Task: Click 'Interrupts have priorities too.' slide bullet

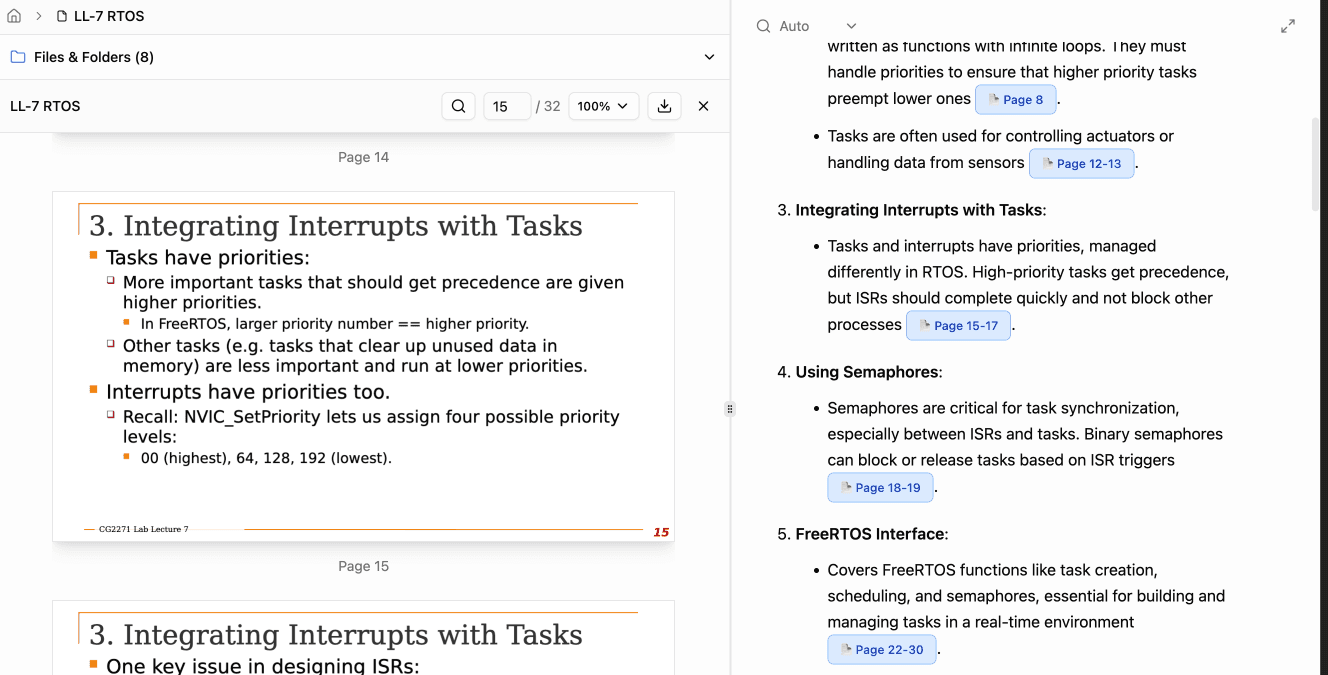Action: 248,392
